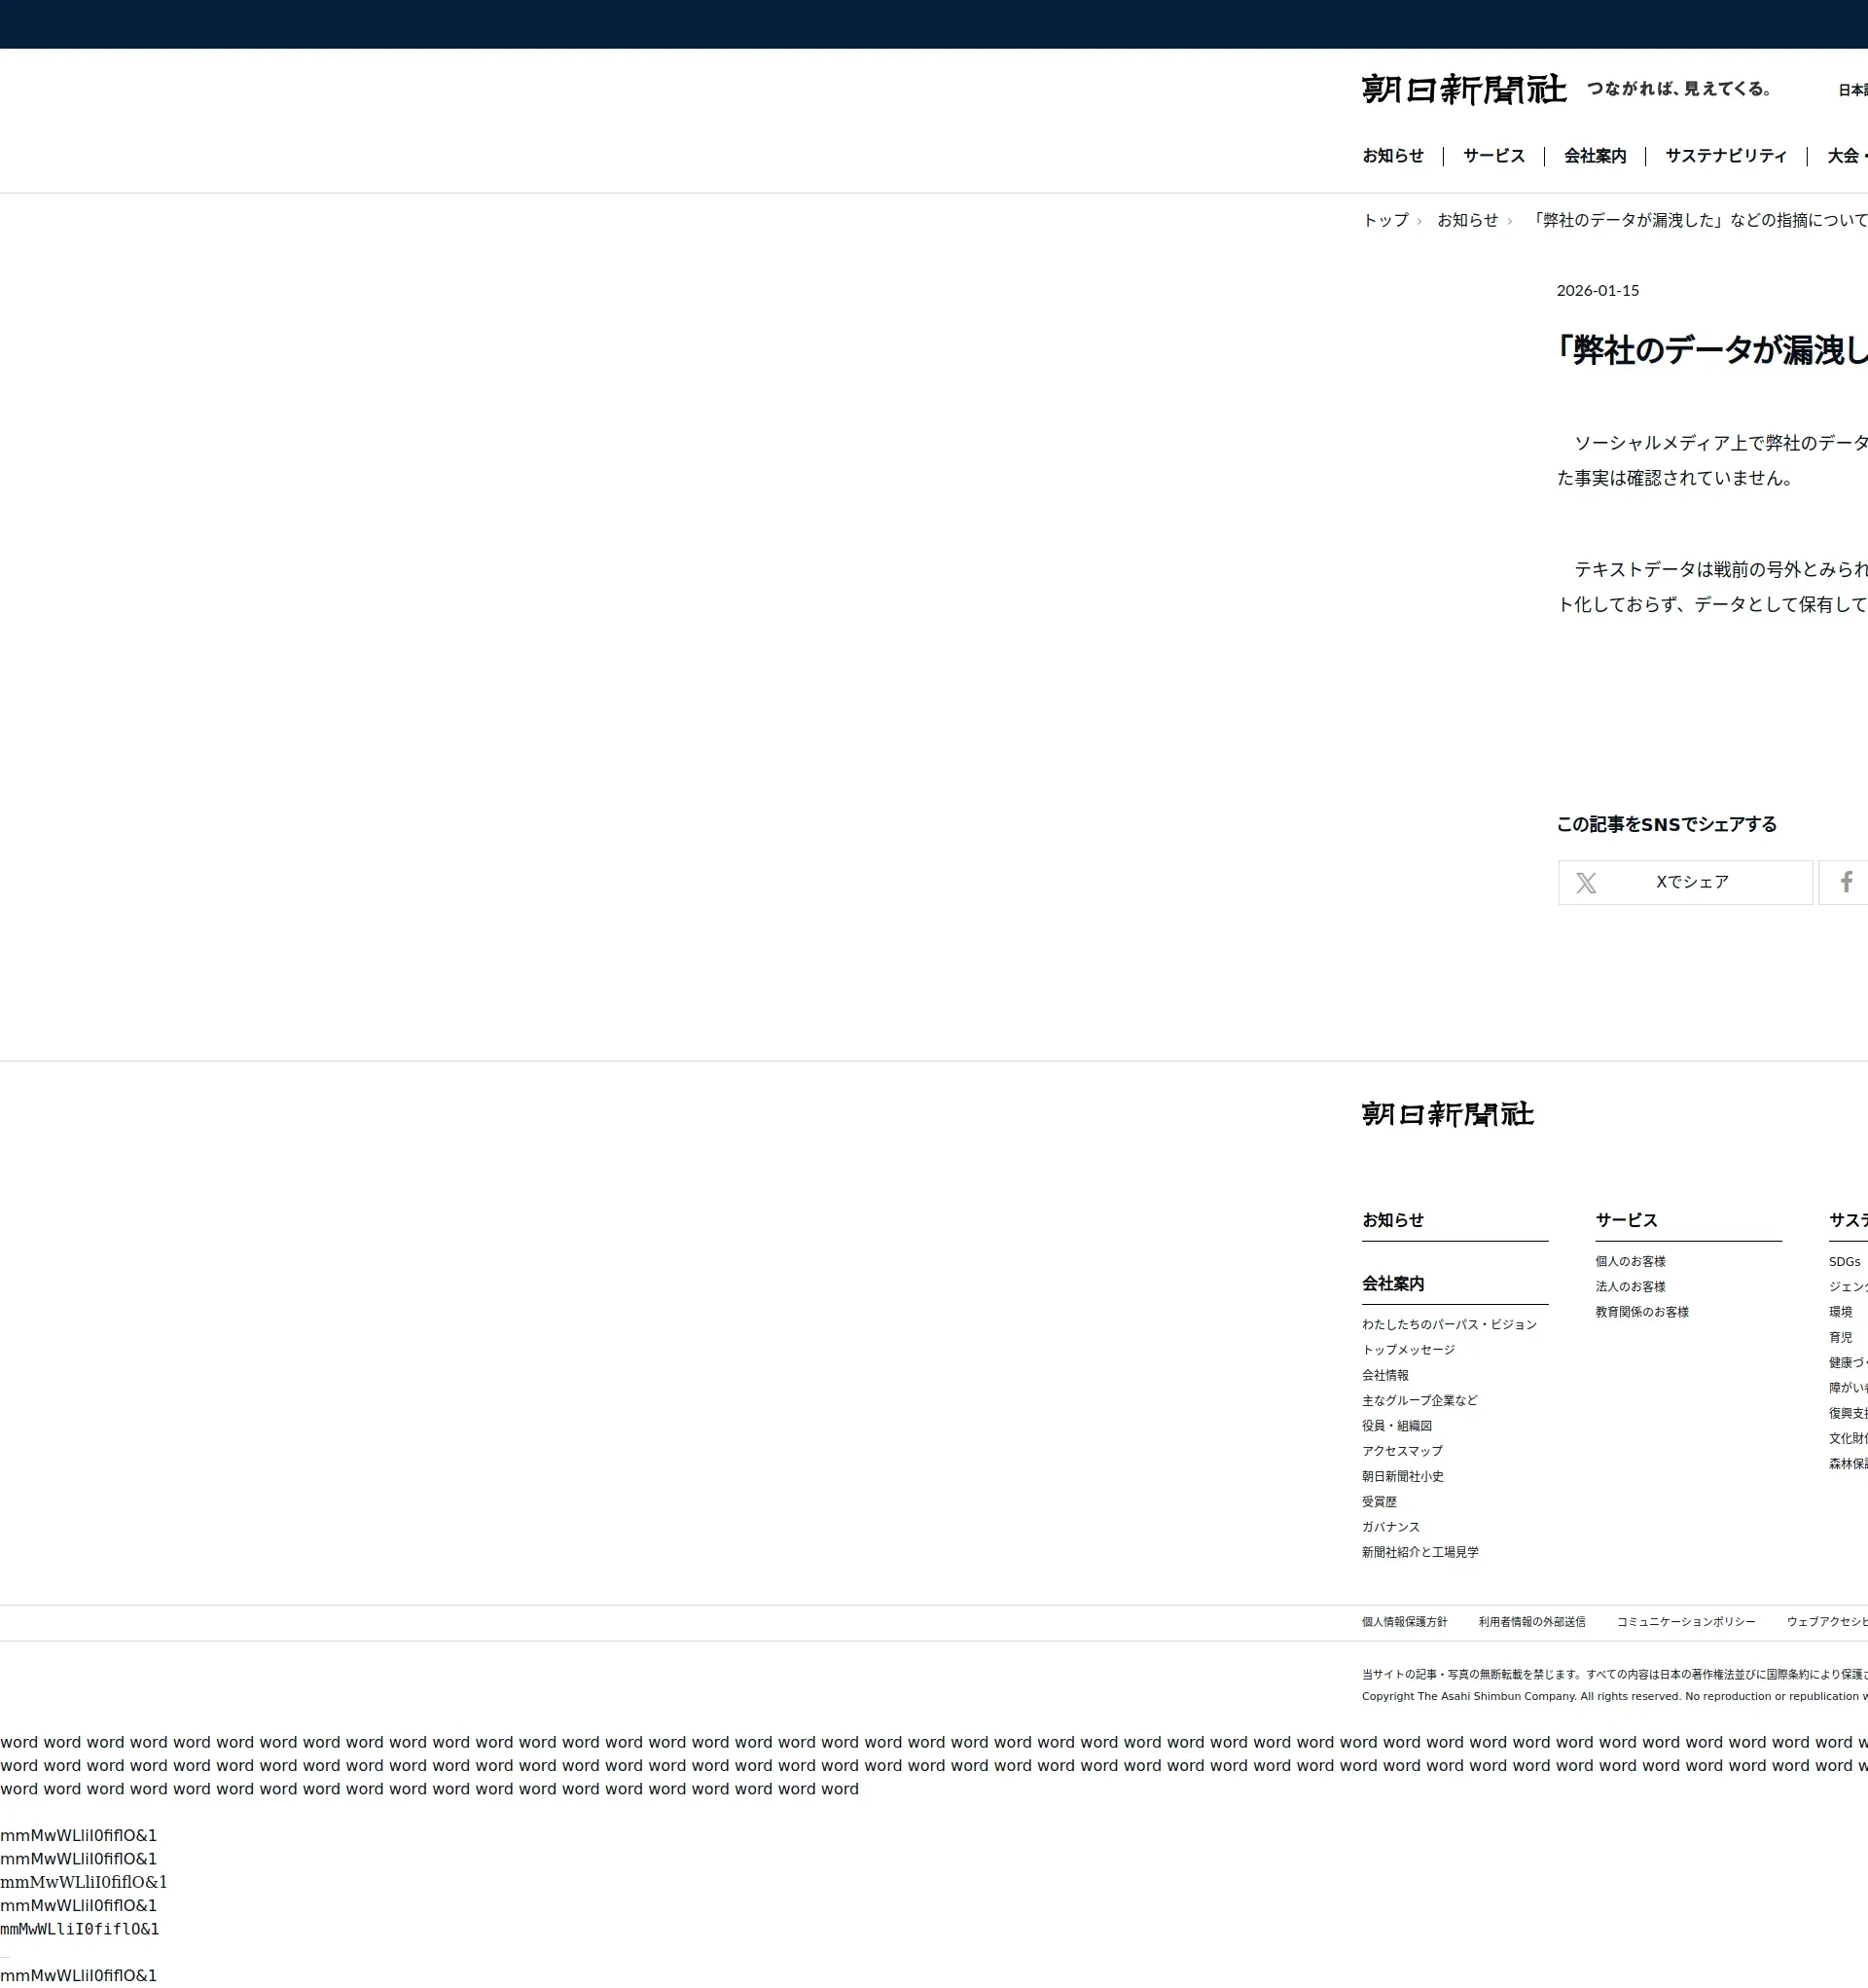
Task: Open 法人のお客様 in the footer
Action: point(1630,1287)
